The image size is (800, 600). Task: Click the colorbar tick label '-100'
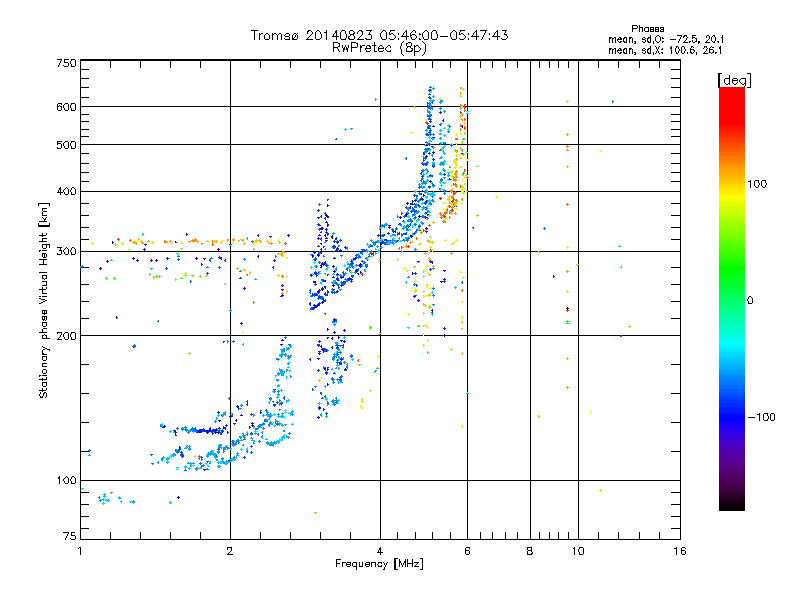762,417
